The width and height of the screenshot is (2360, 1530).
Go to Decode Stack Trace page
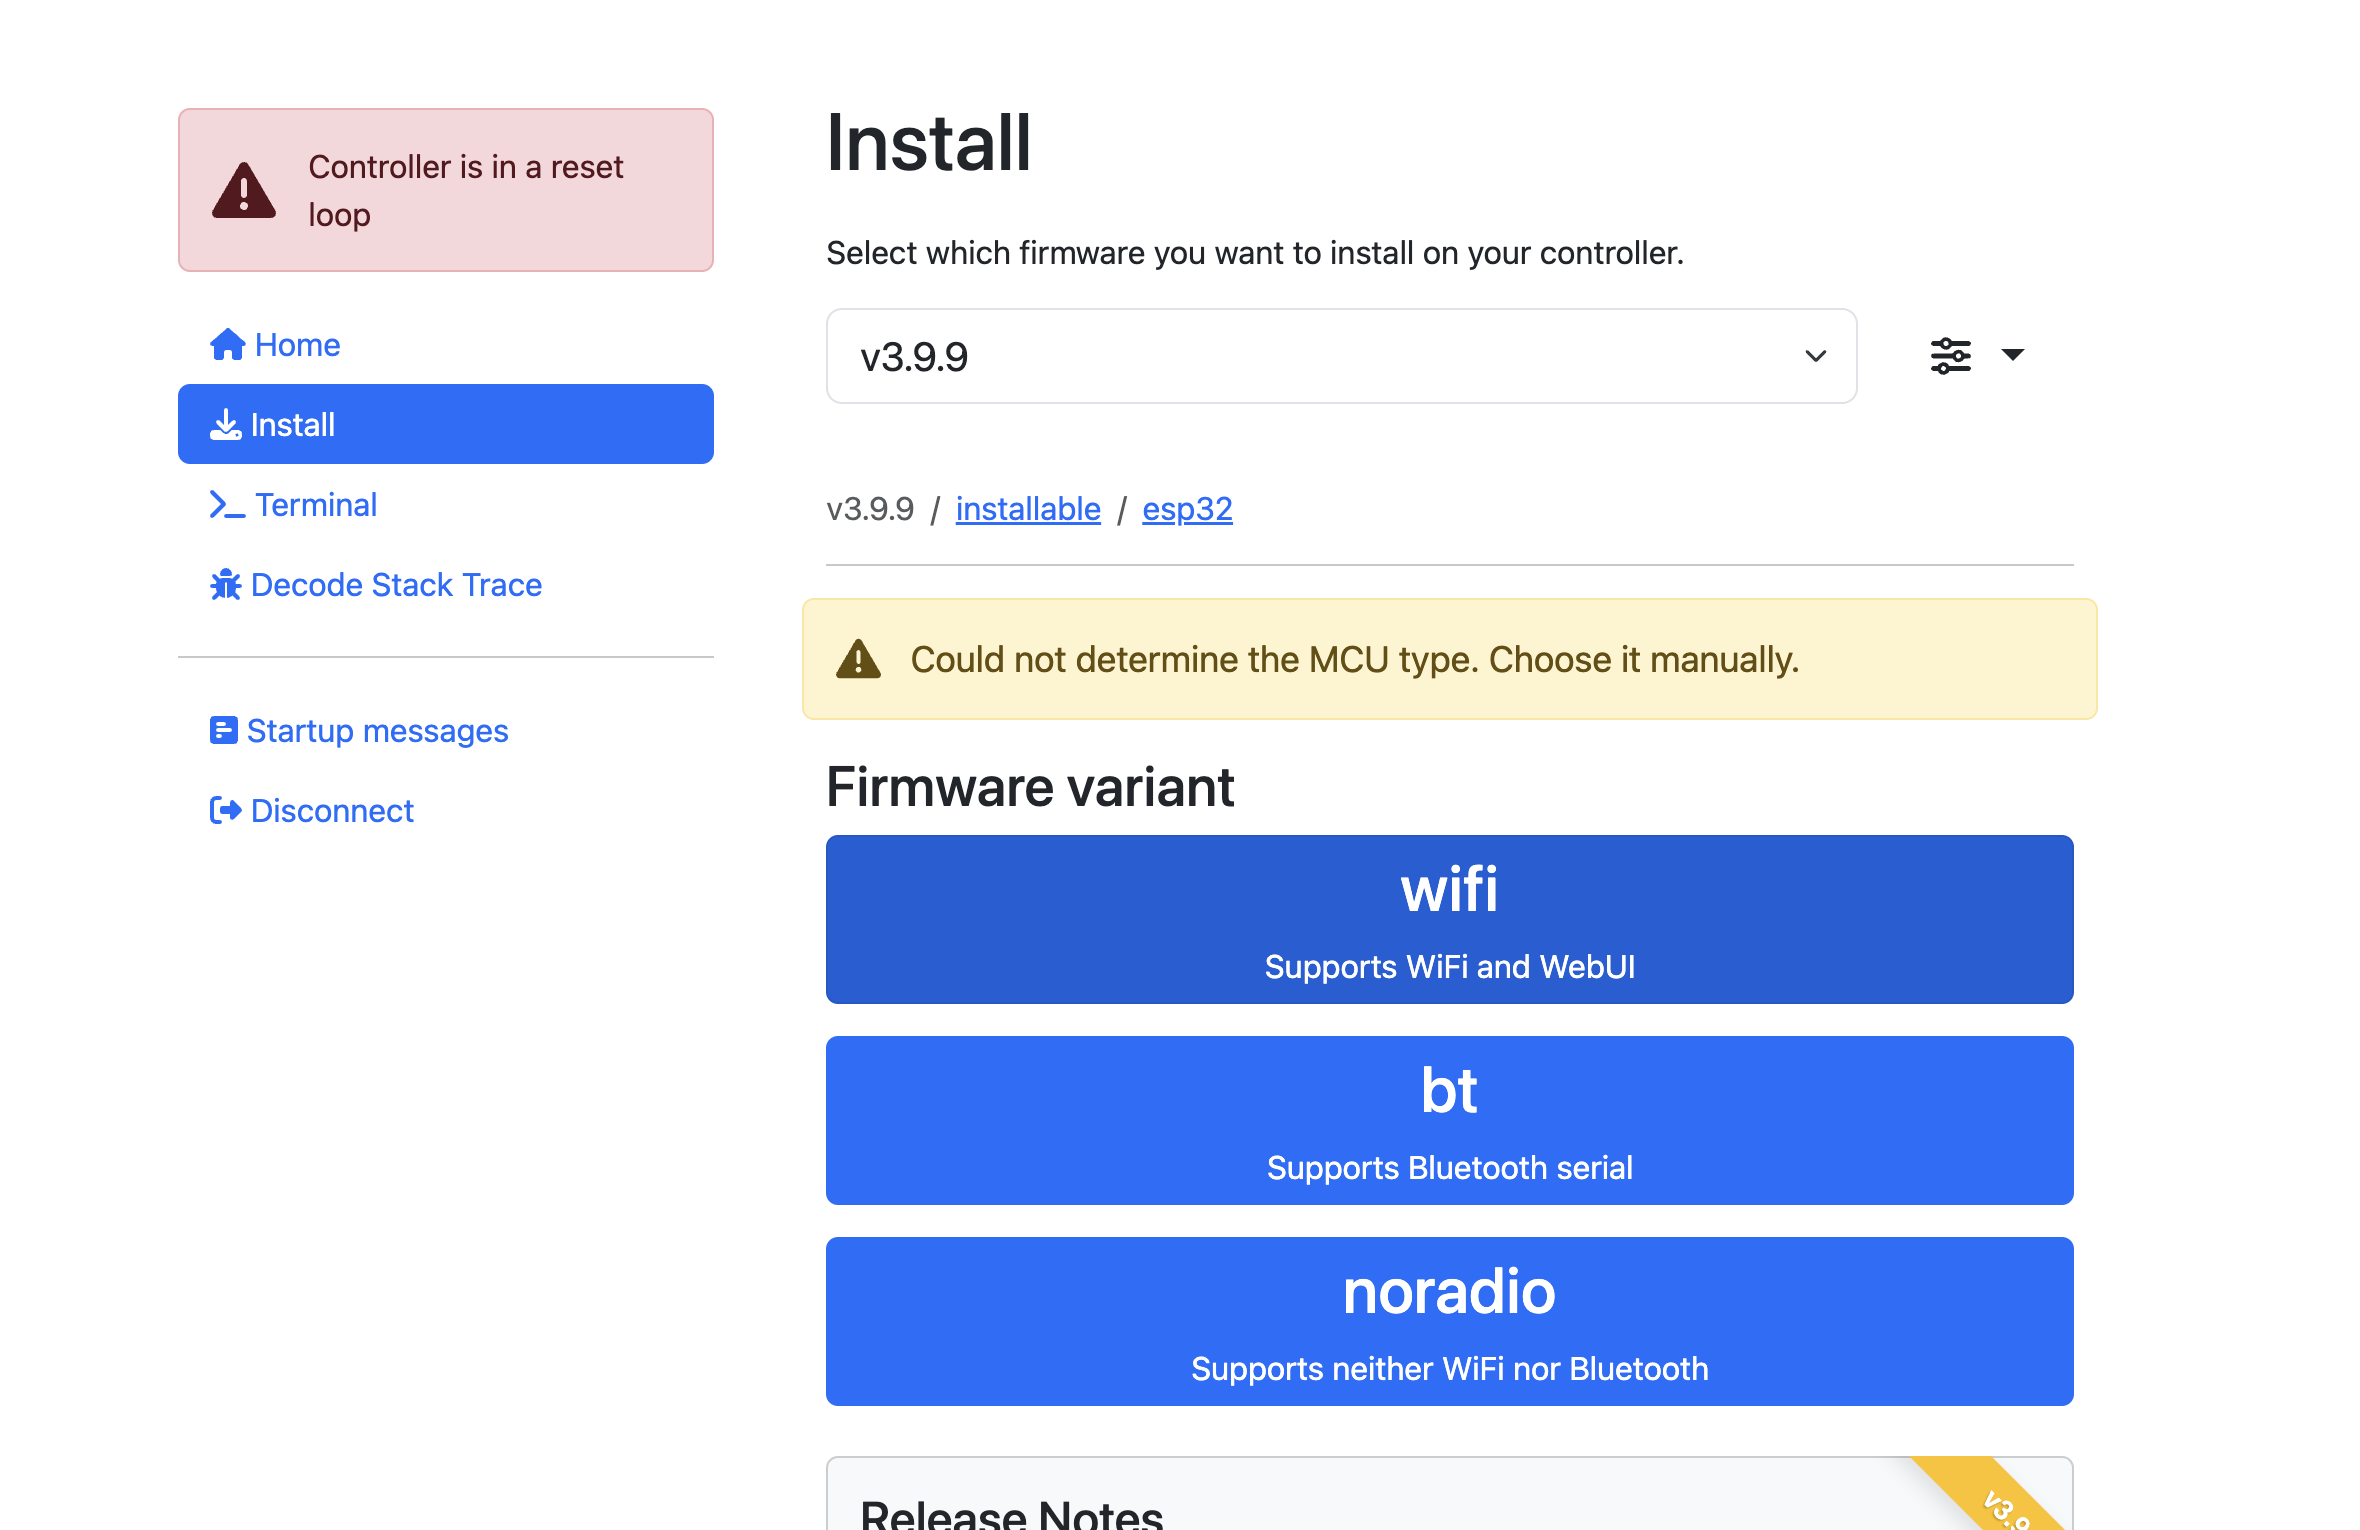(x=396, y=585)
